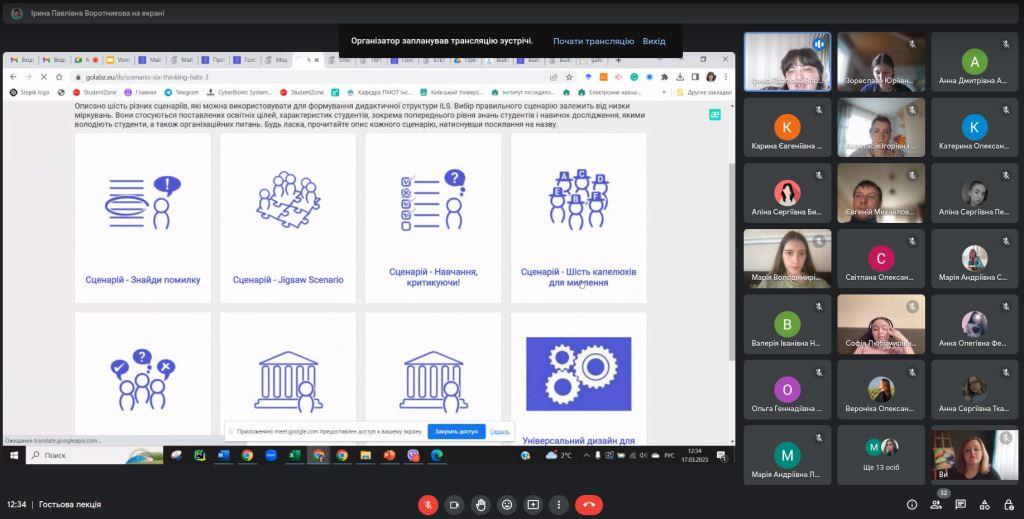The image size is (1024, 519).
Task: Open host controls lock icon
Action: pos(1008,505)
